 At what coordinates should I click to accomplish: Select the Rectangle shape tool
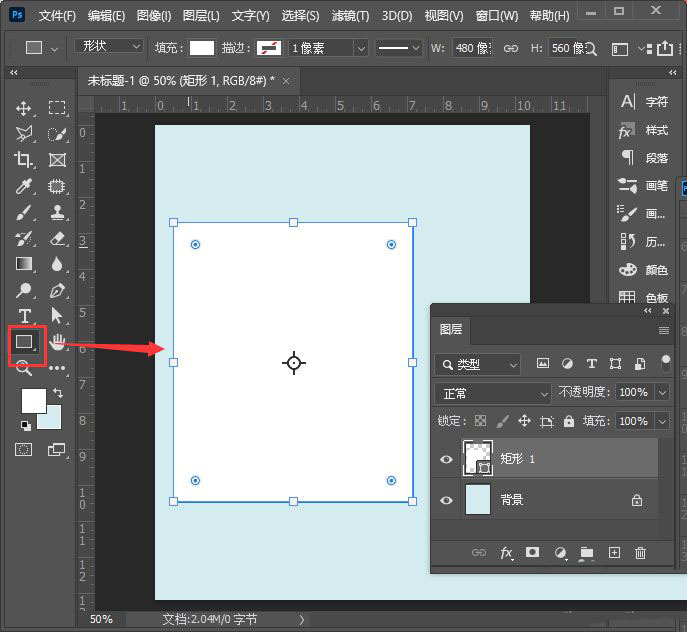click(x=25, y=342)
